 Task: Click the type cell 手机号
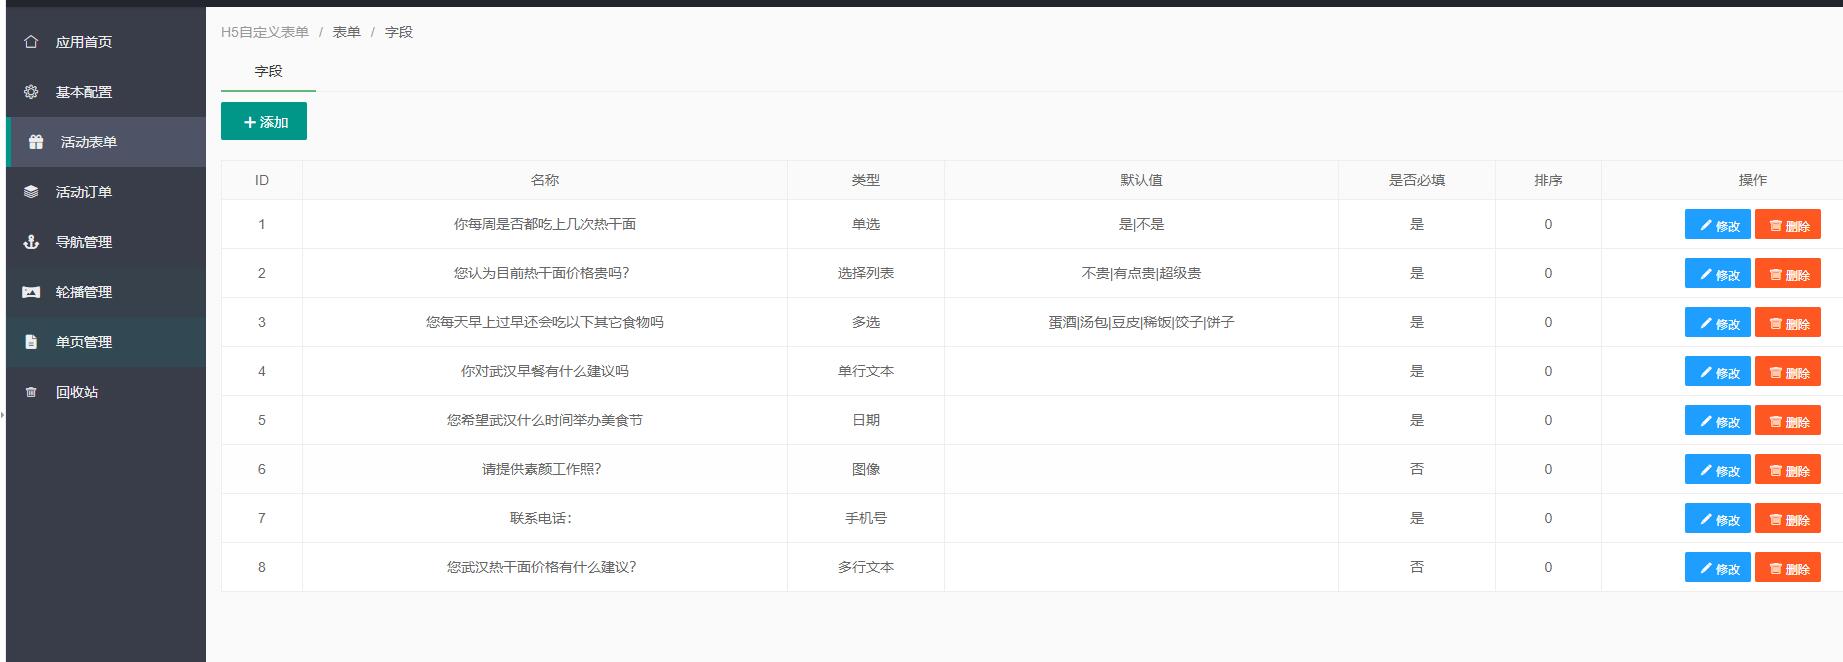(x=866, y=518)
